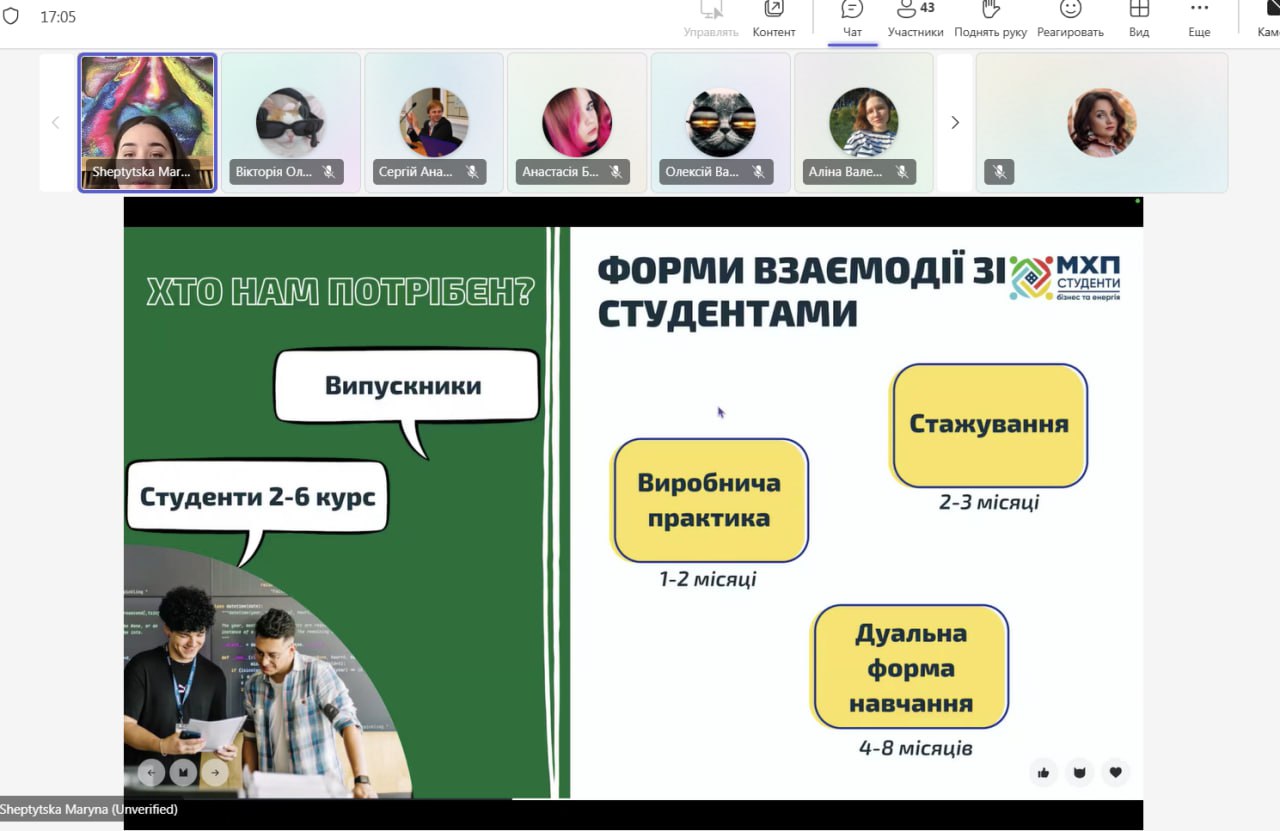Open the Вид layout menu
Viewport: 1280px width, 831px height.
click(1138, 19)
